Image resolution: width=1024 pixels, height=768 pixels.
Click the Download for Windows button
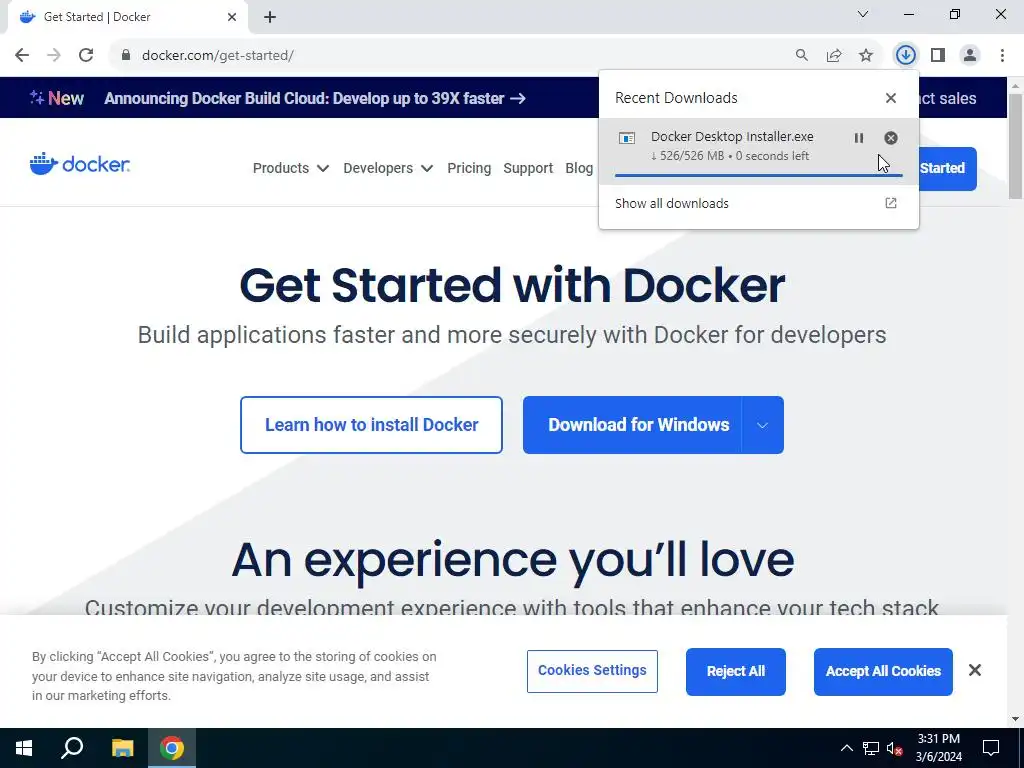click(632, 425)
